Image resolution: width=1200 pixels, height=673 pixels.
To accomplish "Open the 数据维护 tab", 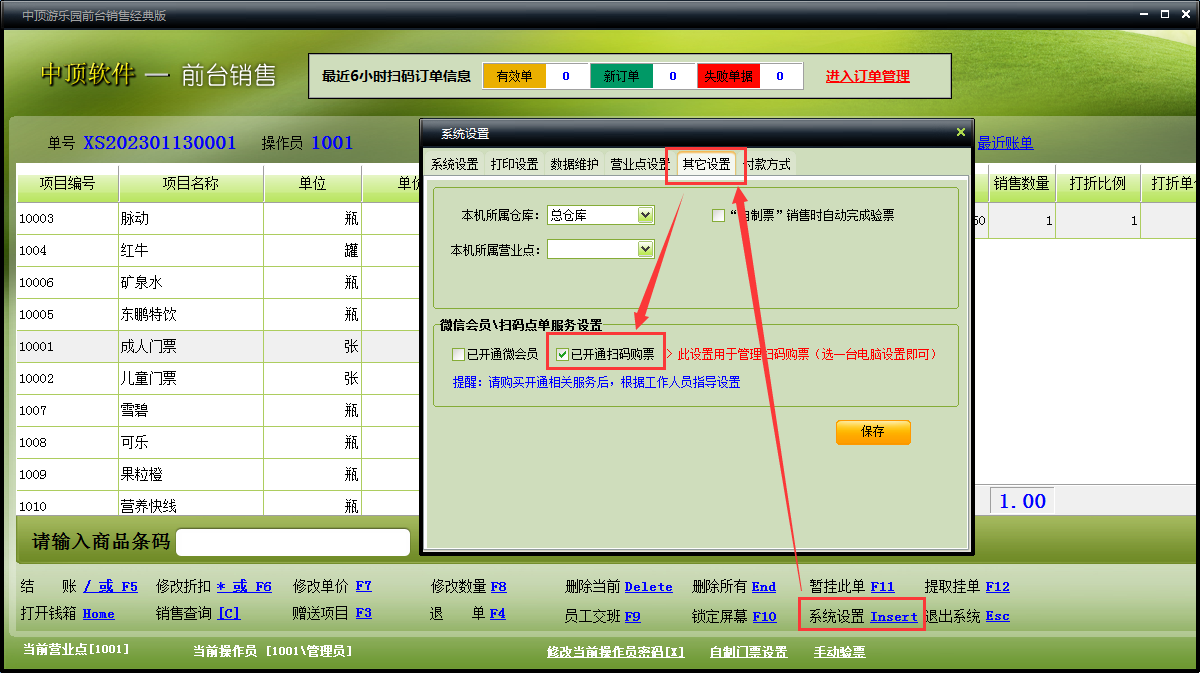I will tap(574, 164).
